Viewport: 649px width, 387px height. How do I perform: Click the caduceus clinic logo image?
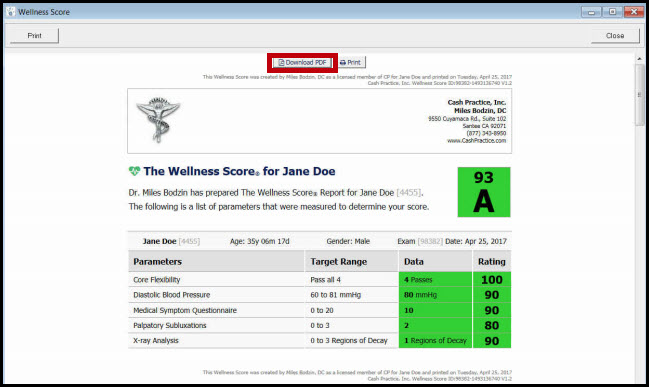click(x=158, y=120)
